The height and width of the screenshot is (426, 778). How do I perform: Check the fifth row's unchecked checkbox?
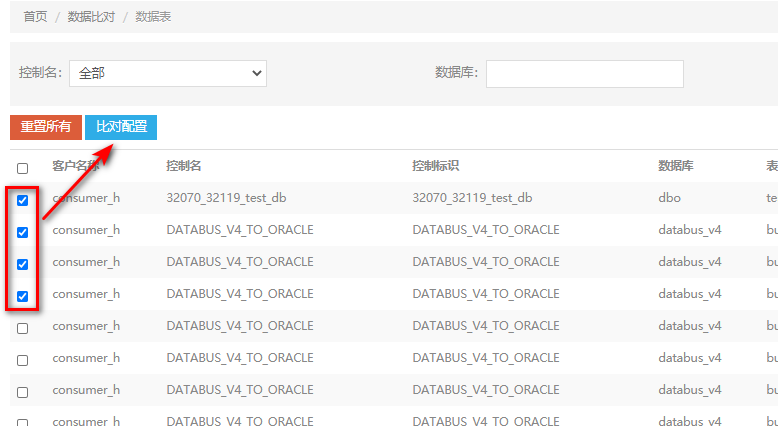click(22, 328)
